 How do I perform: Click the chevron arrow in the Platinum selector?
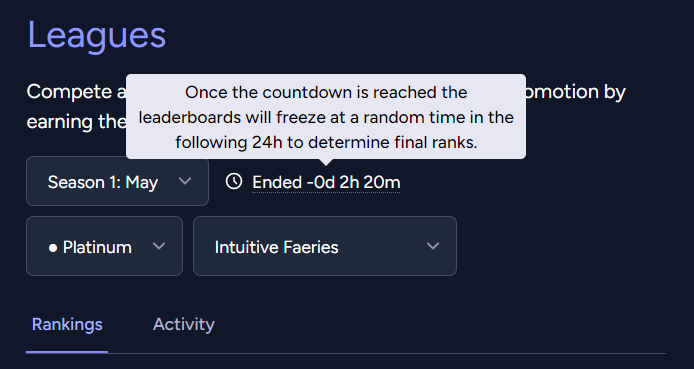coord(159,246)
